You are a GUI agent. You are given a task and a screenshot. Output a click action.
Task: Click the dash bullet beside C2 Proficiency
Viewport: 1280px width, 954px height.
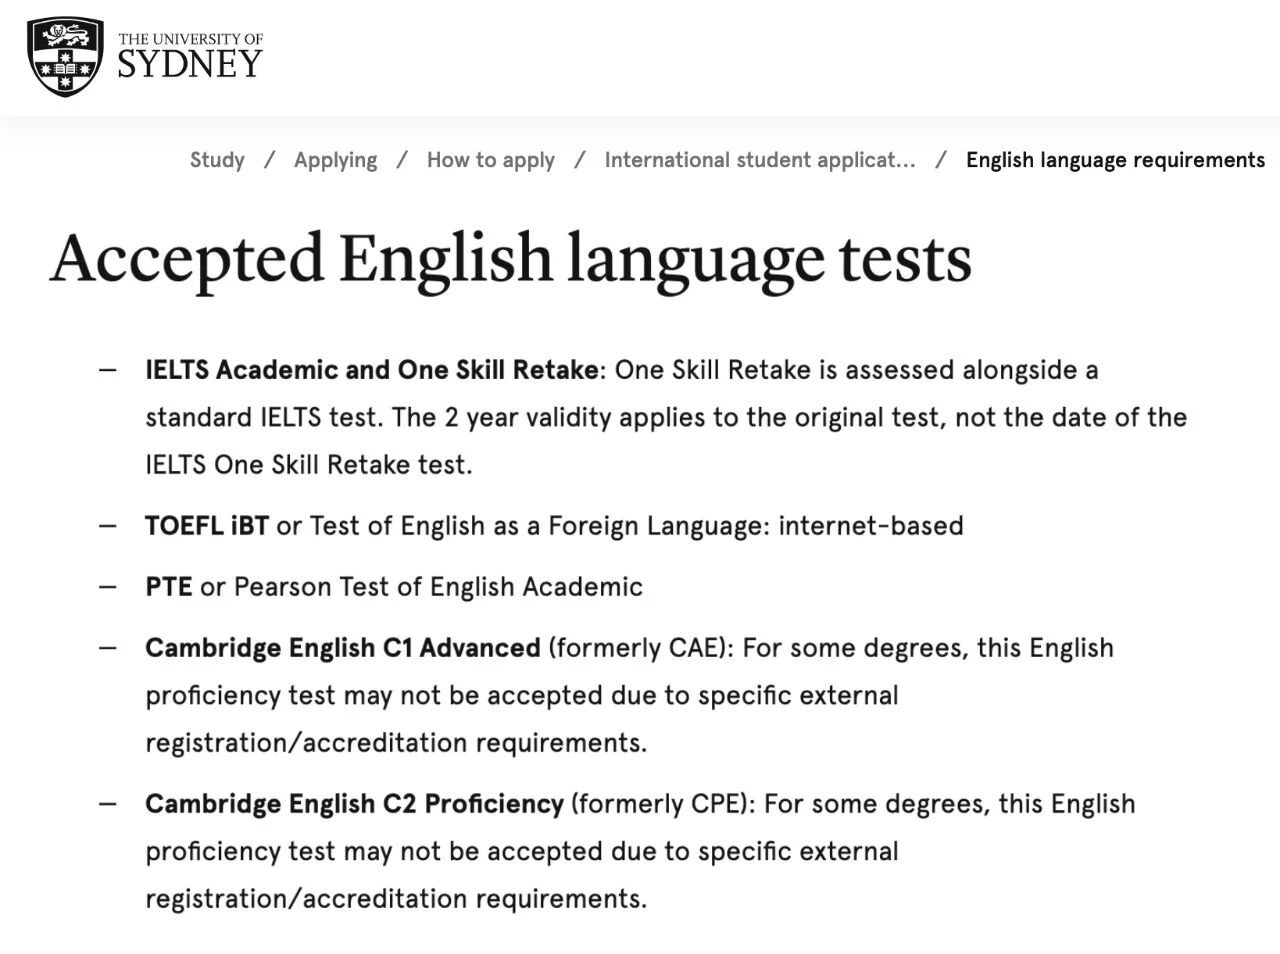[107, 804]
